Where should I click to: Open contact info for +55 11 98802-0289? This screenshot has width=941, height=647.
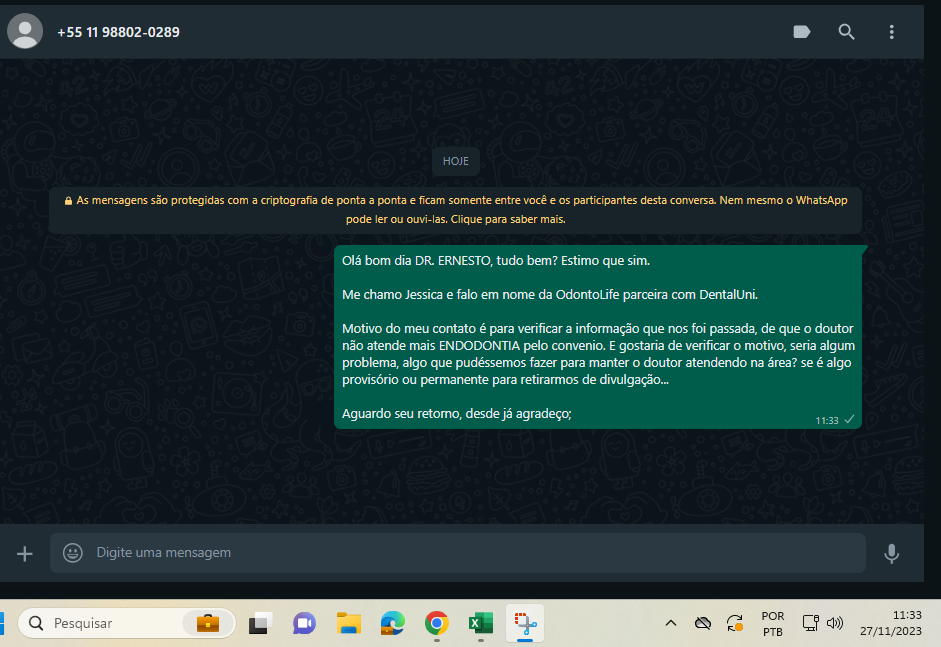click(118, 32)
